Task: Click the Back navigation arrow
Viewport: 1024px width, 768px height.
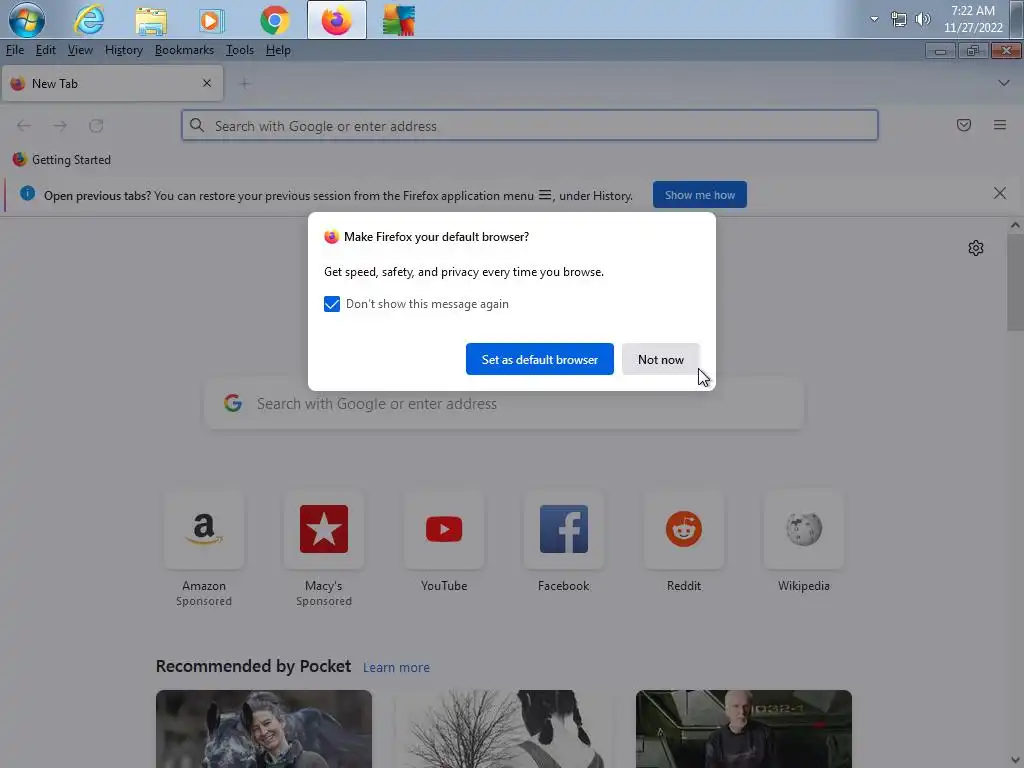Action: pyautogui.click(x=24, y=125)
